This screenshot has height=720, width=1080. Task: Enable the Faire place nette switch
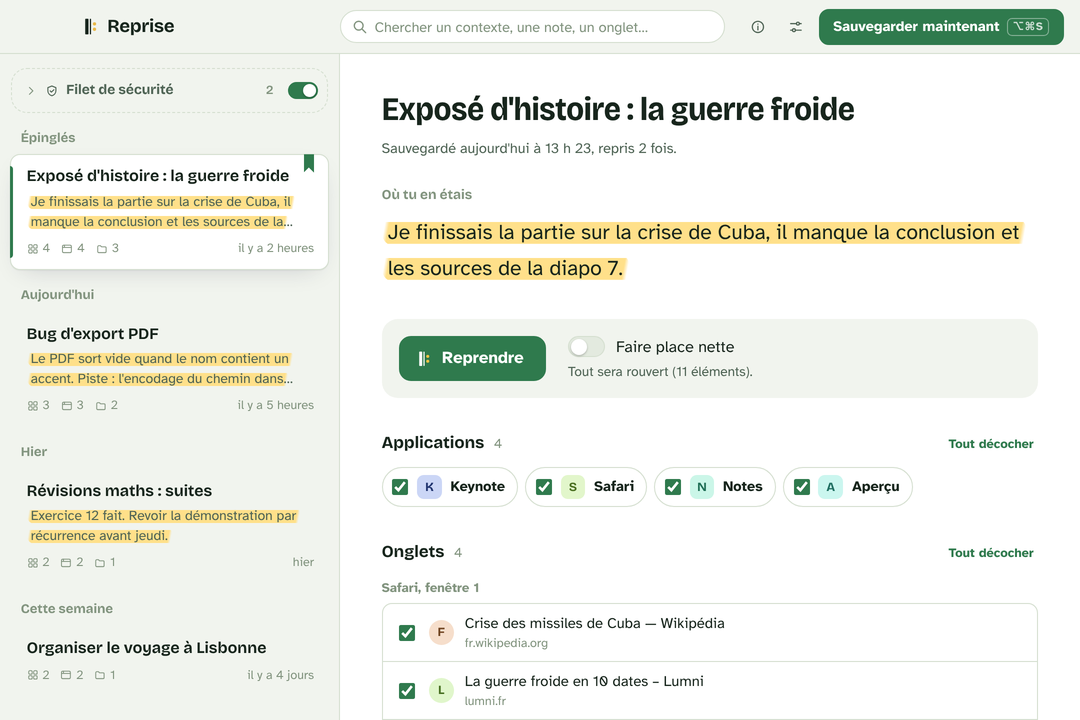pos(586,347)
